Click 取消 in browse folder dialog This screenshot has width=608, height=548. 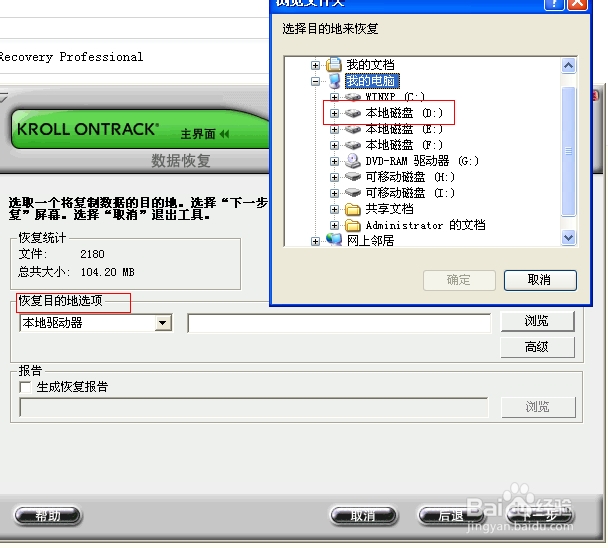click(x=540, y=280)
